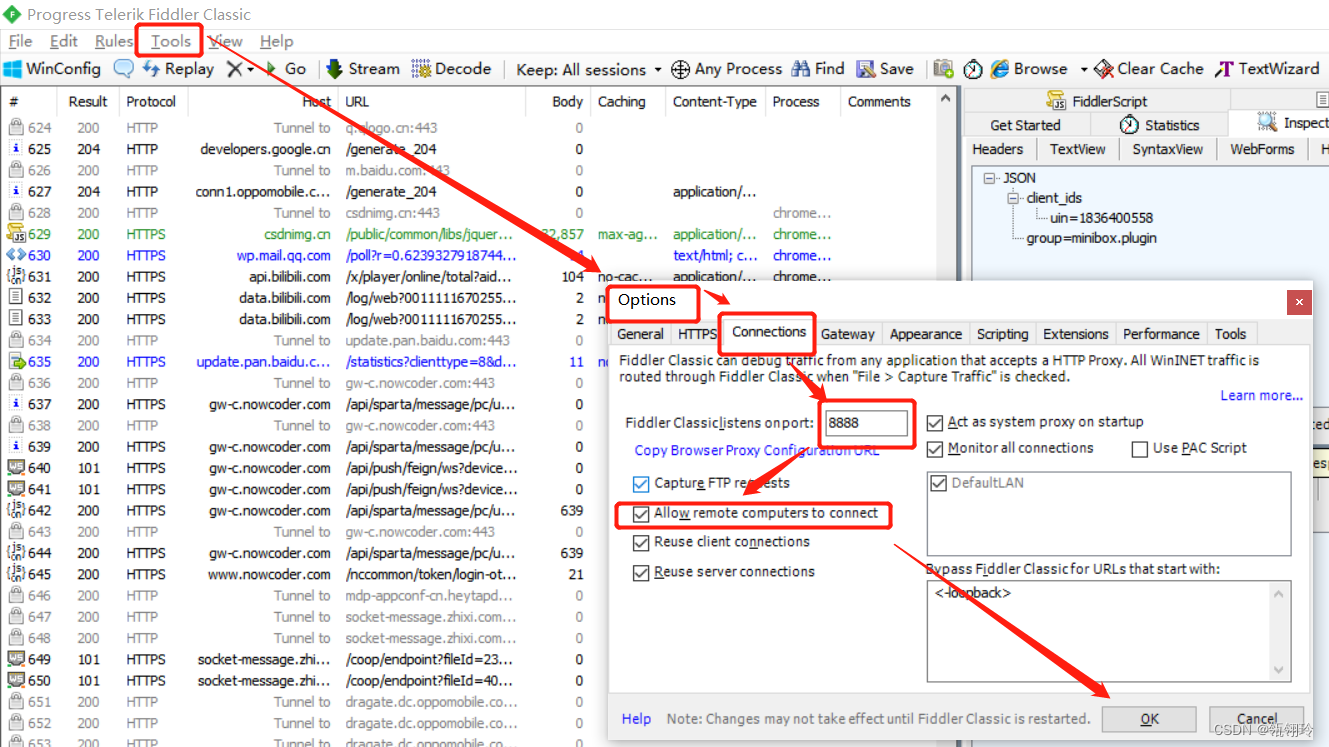Open the Keep: All sessions dropdown
This screenshot has height=747, width=1329.
[x=589, y=69]
